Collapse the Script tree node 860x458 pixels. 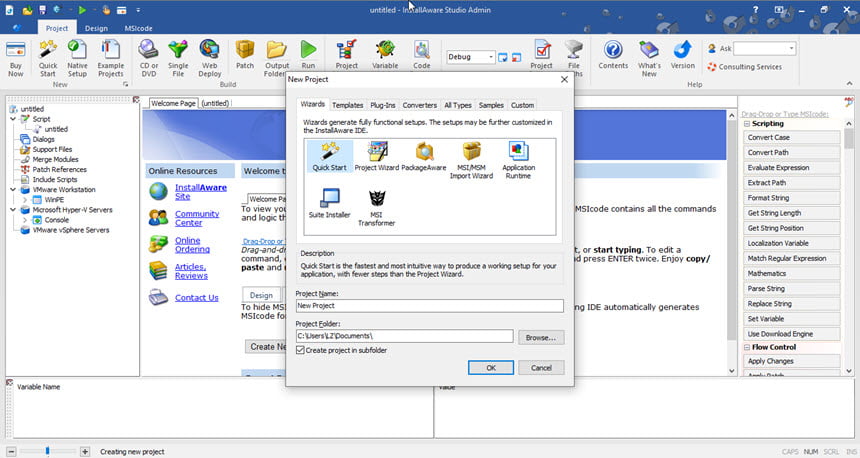[13, 119]
